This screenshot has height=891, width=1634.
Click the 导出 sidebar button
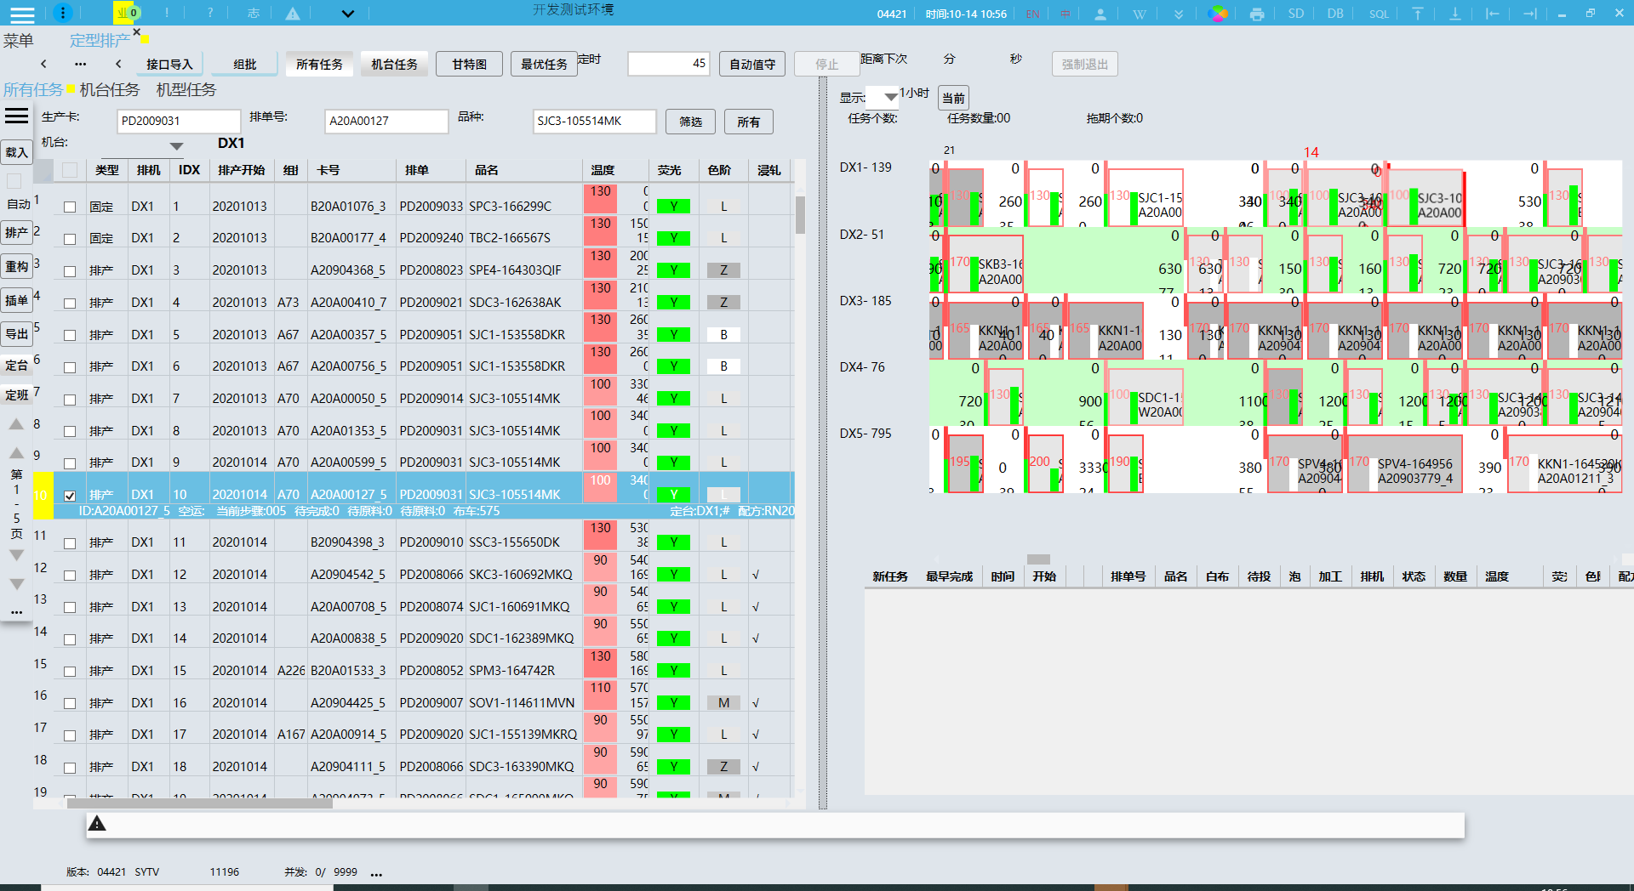tap(17, 335)
